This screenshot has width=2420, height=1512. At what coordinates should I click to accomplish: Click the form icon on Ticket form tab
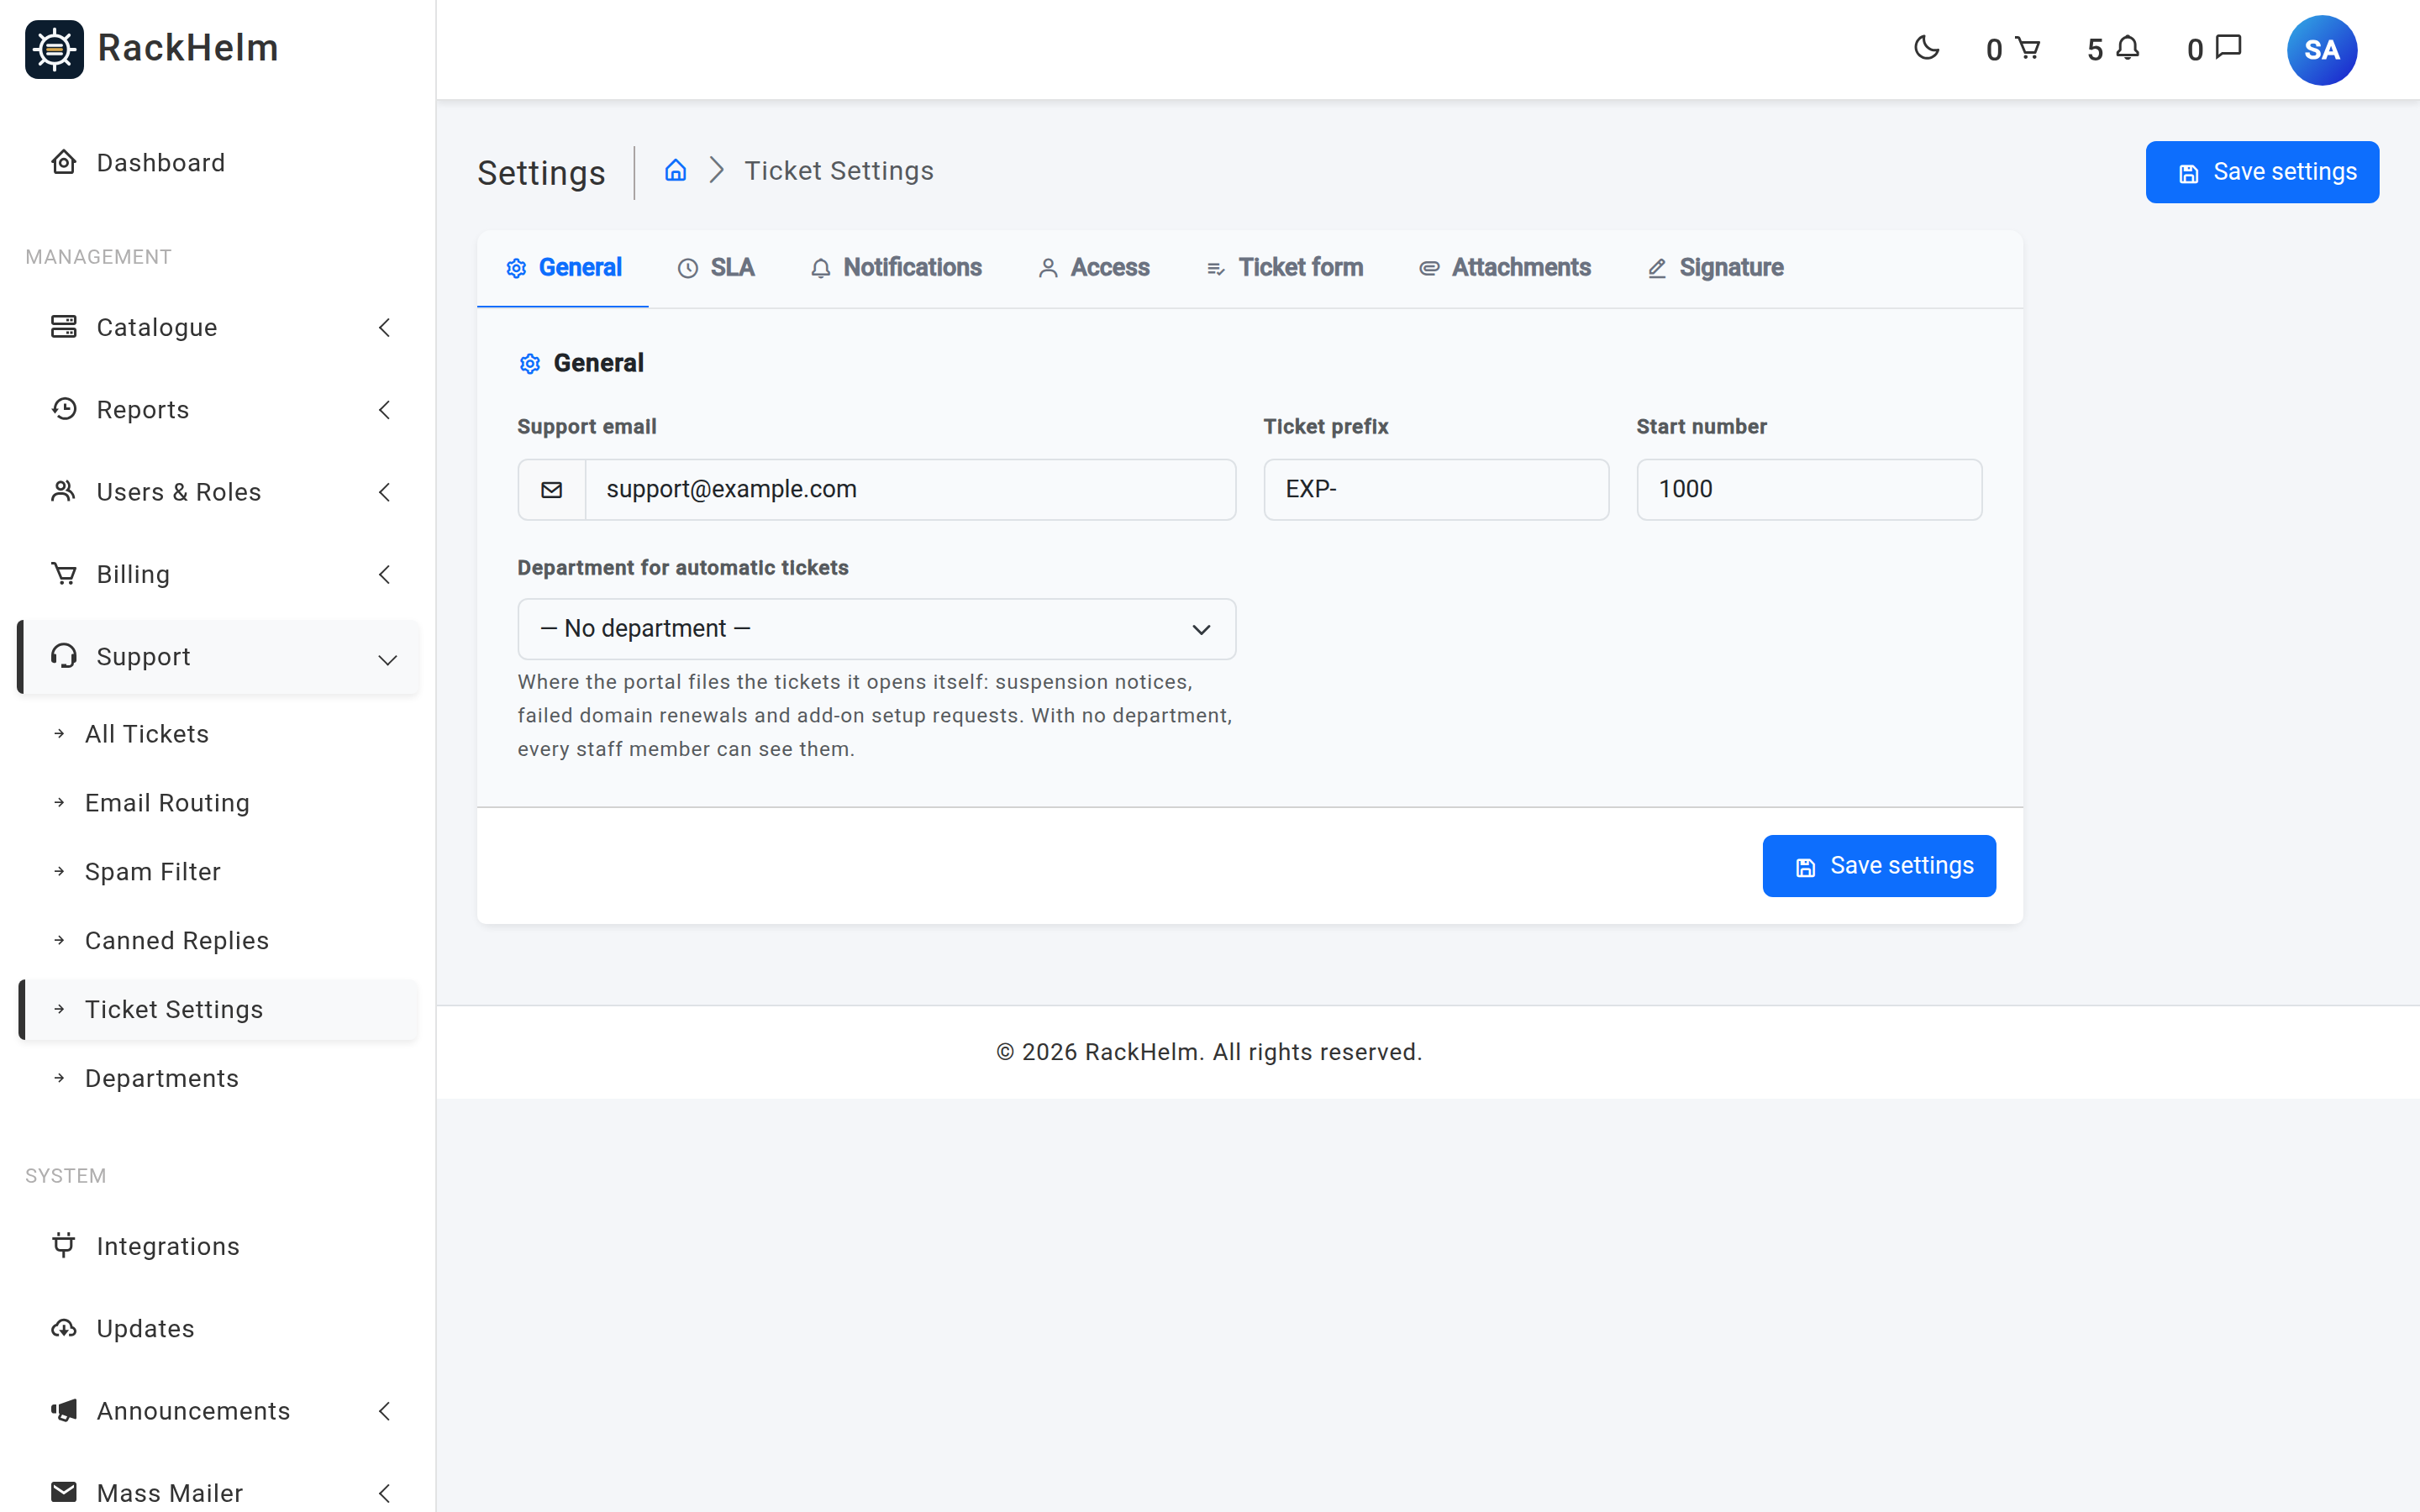tap(1216, 268)
